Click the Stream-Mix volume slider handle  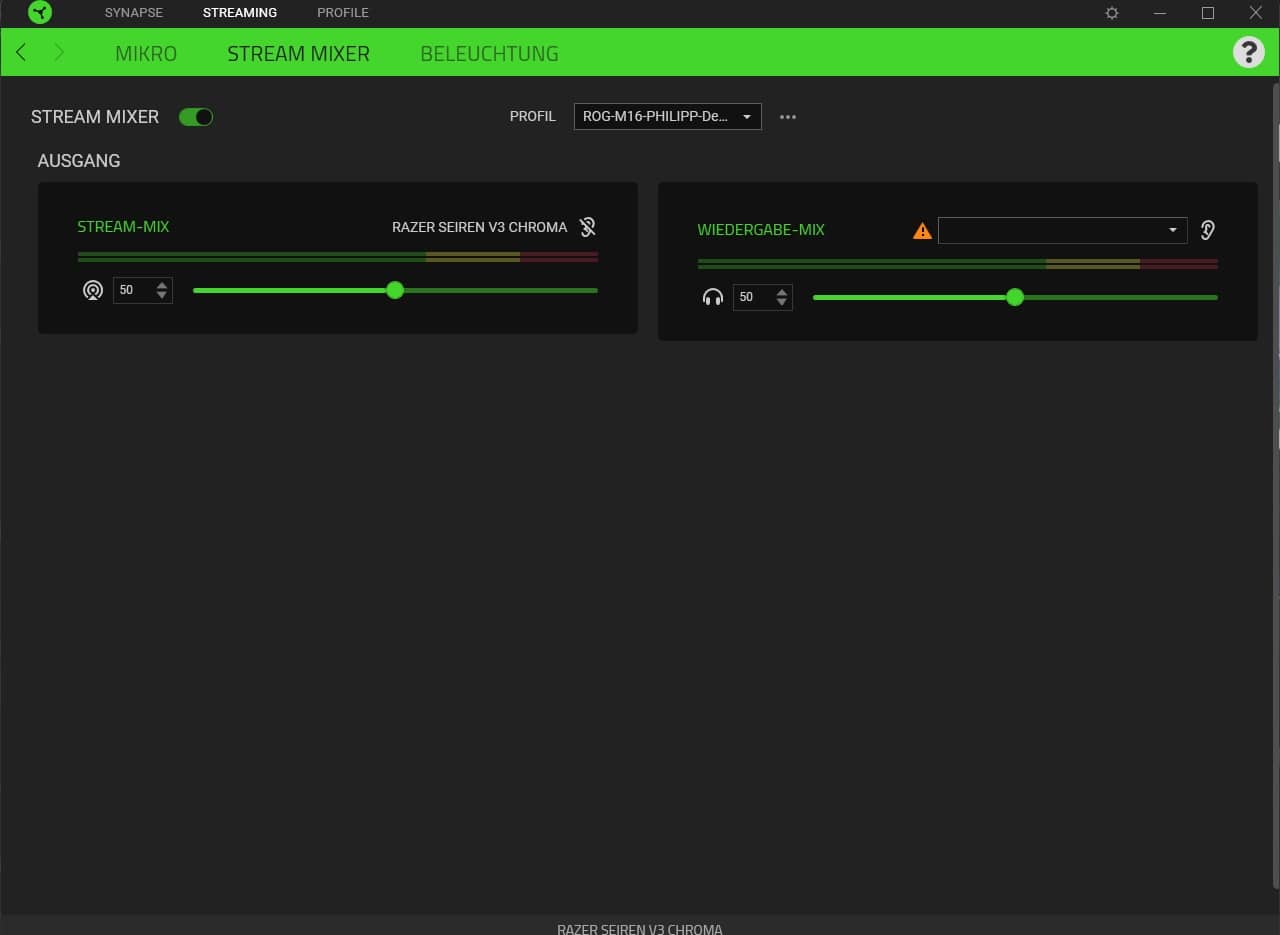(x=395, y=290)
